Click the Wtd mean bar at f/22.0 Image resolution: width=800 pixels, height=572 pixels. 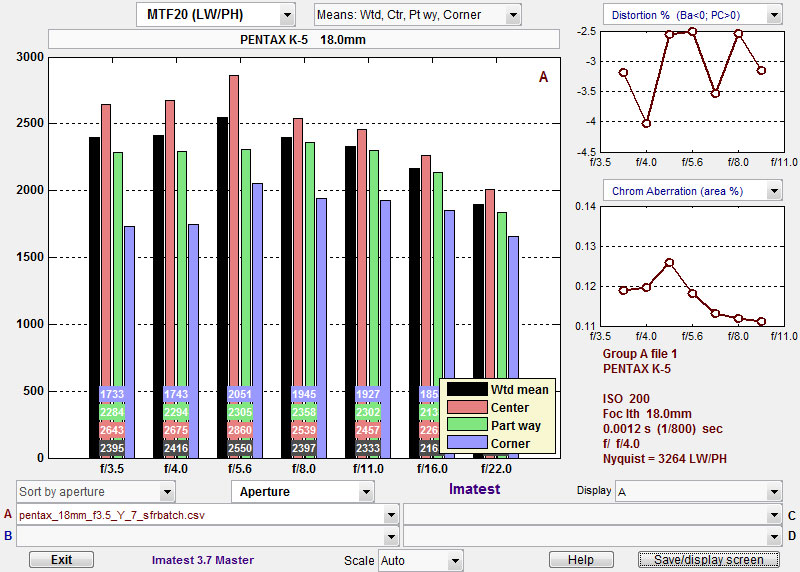478,291
